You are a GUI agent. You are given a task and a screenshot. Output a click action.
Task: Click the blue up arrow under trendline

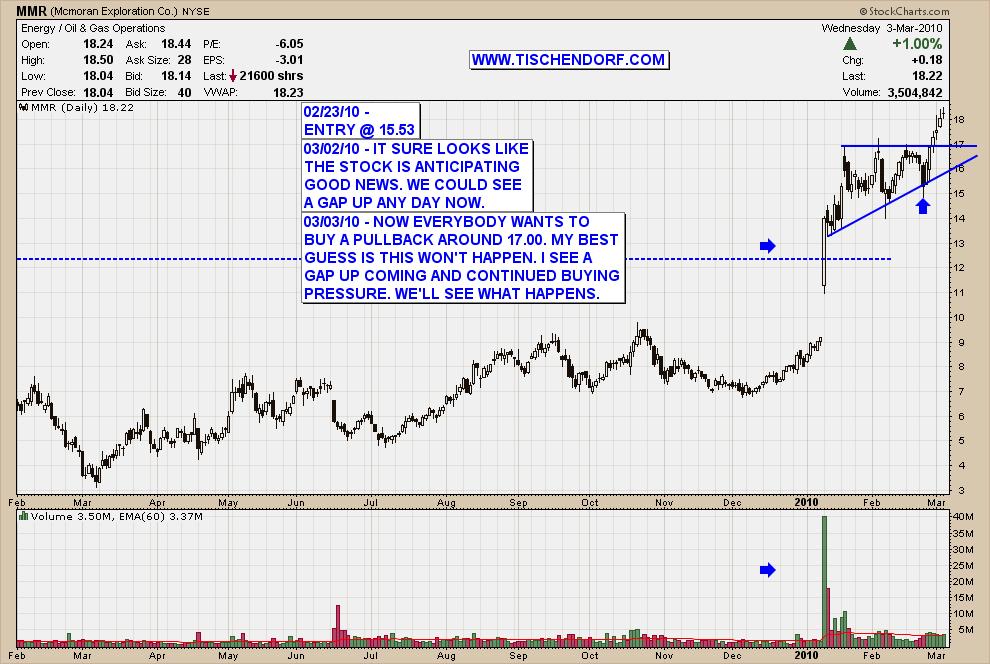point(925,206)
